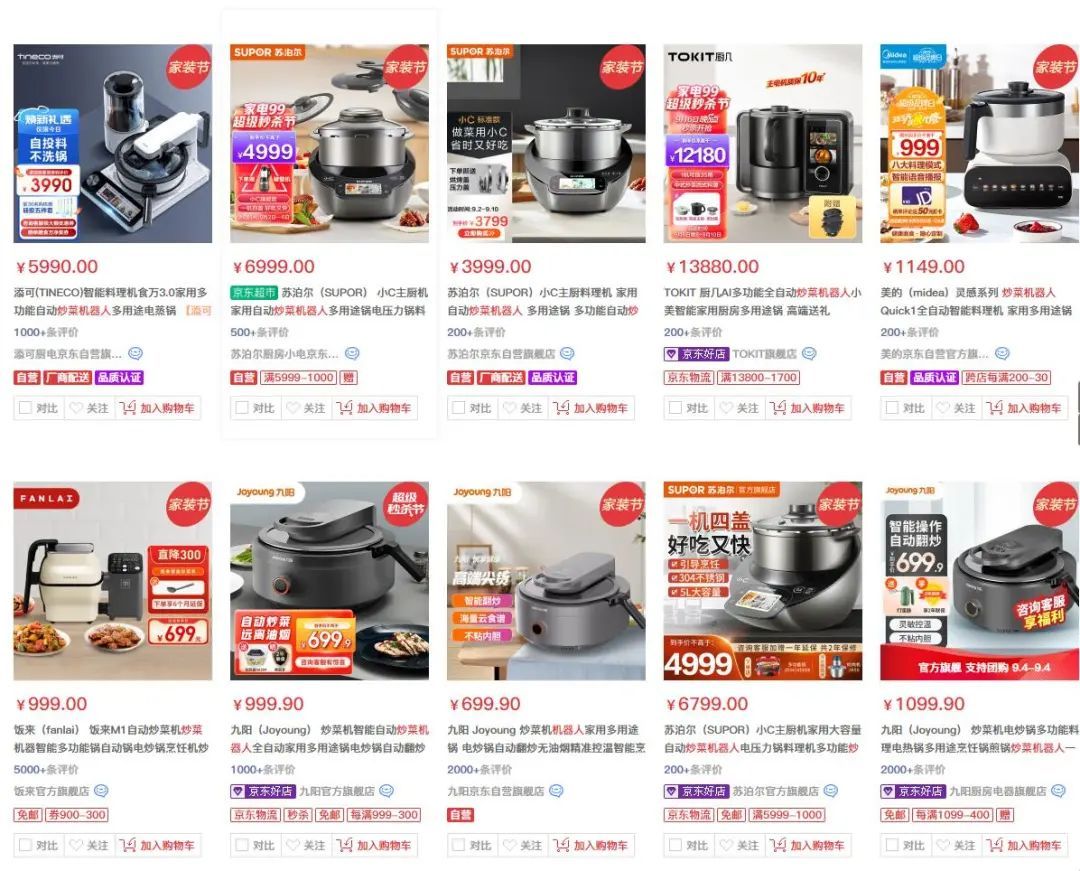Click 每满1099-400 tag on ¥1099.90 product
The image size is (1080, 871).
[x=953, y=815]
